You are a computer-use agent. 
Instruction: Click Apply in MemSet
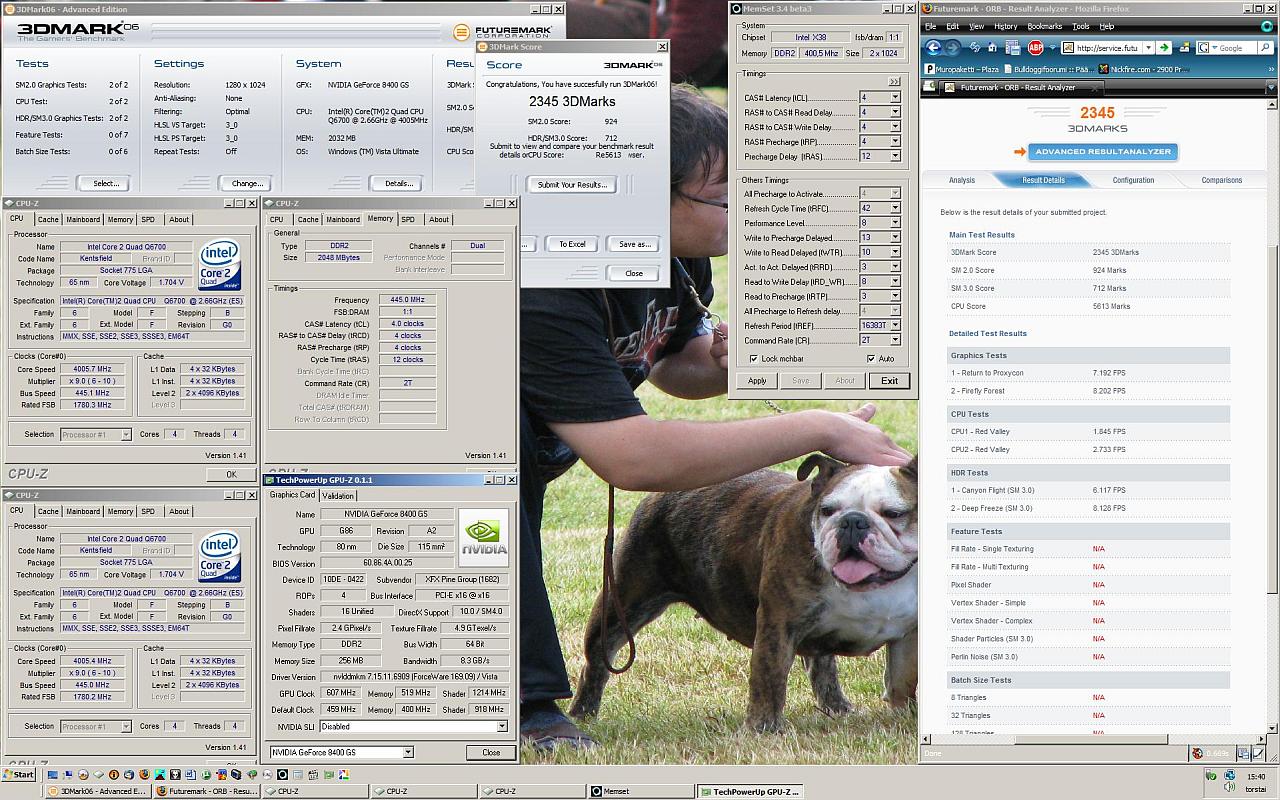click(x=757, y=380)
